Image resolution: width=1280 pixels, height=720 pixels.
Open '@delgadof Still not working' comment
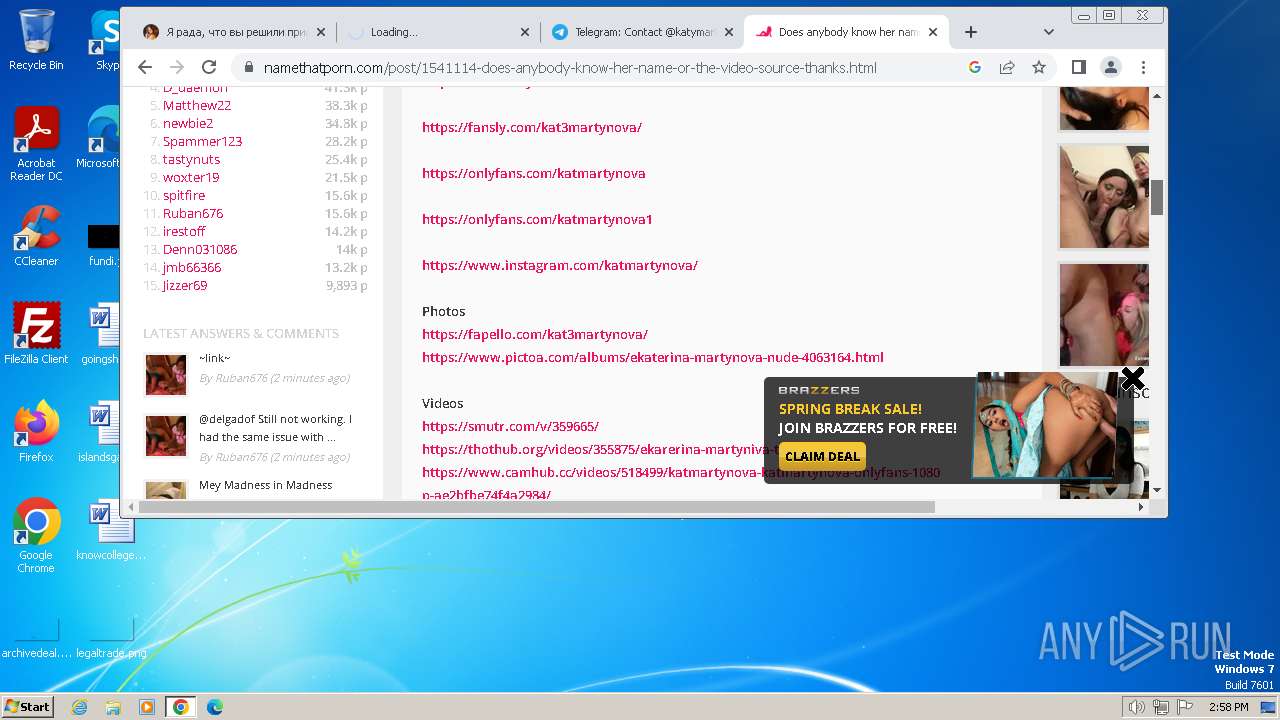pyautogui.click(x=275, y=428)
